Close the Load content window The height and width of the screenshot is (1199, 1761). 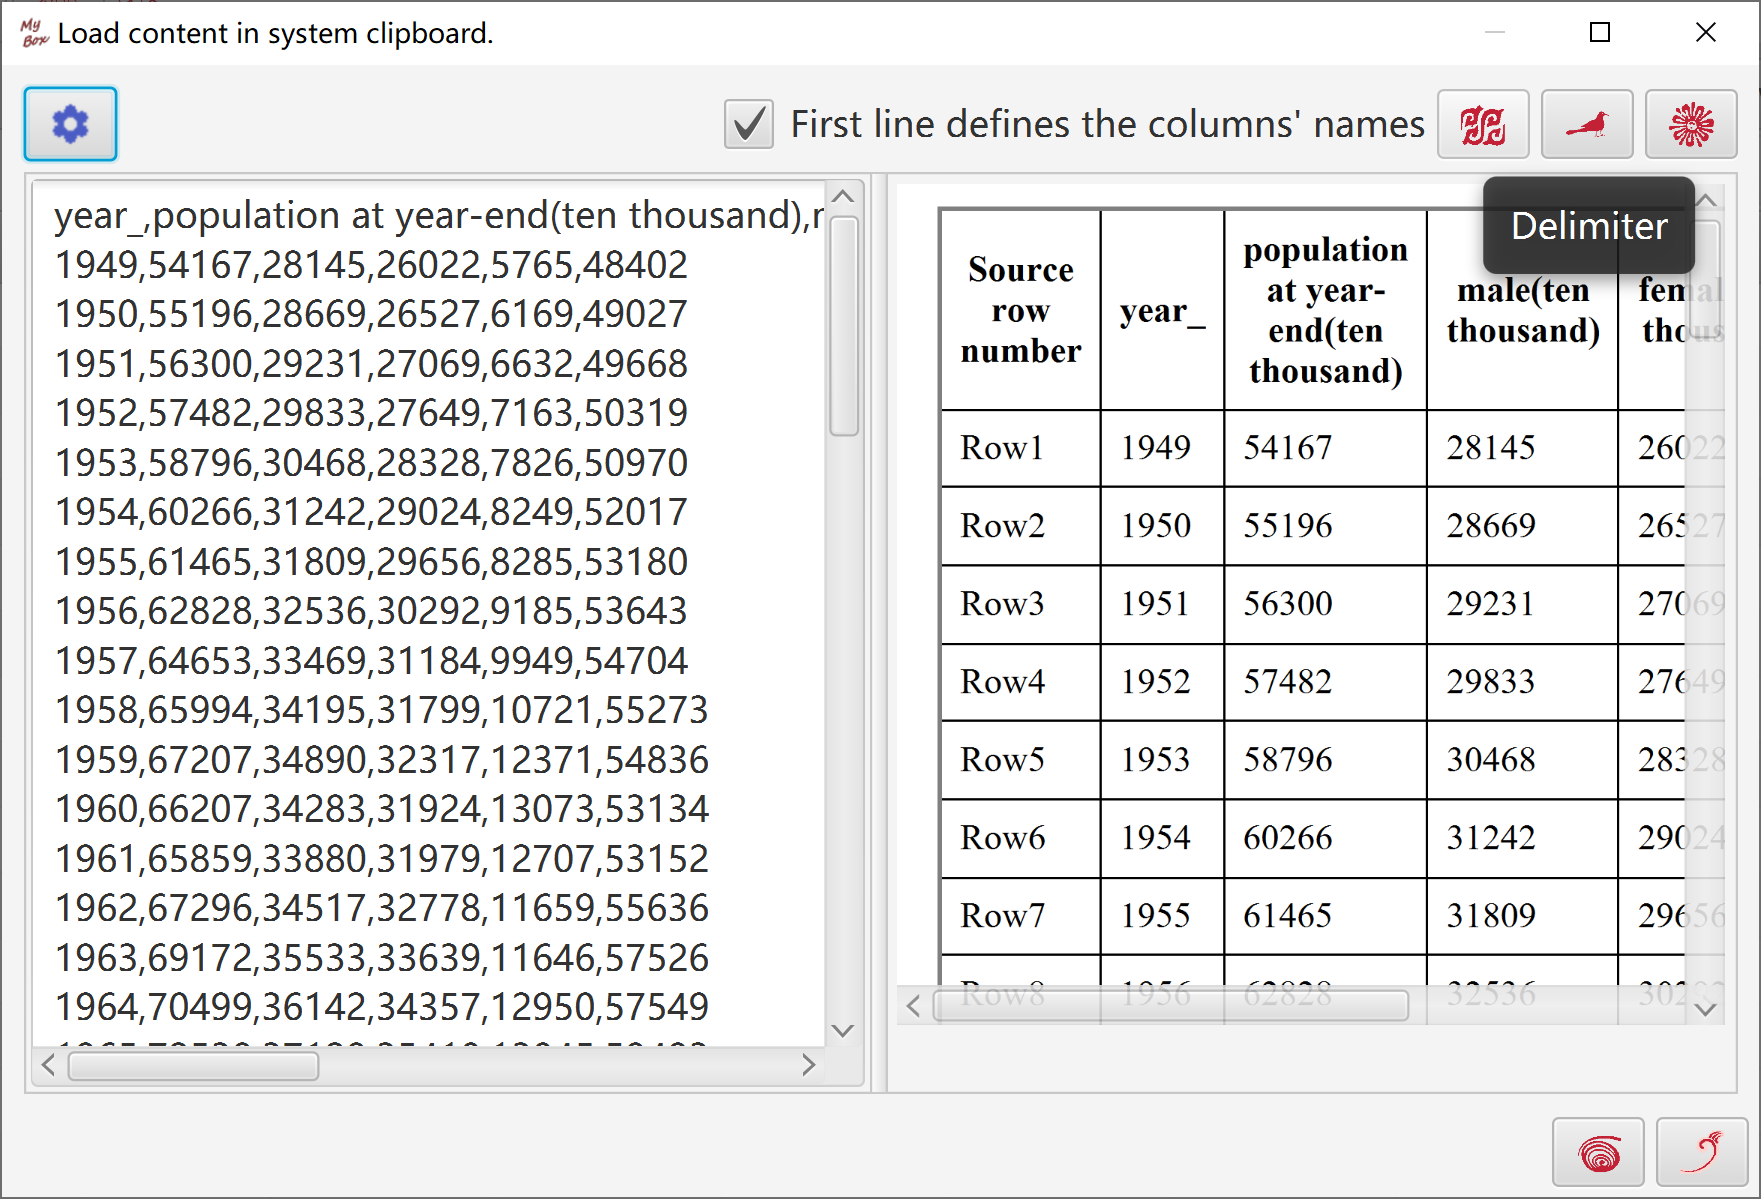click(1706, 32)
